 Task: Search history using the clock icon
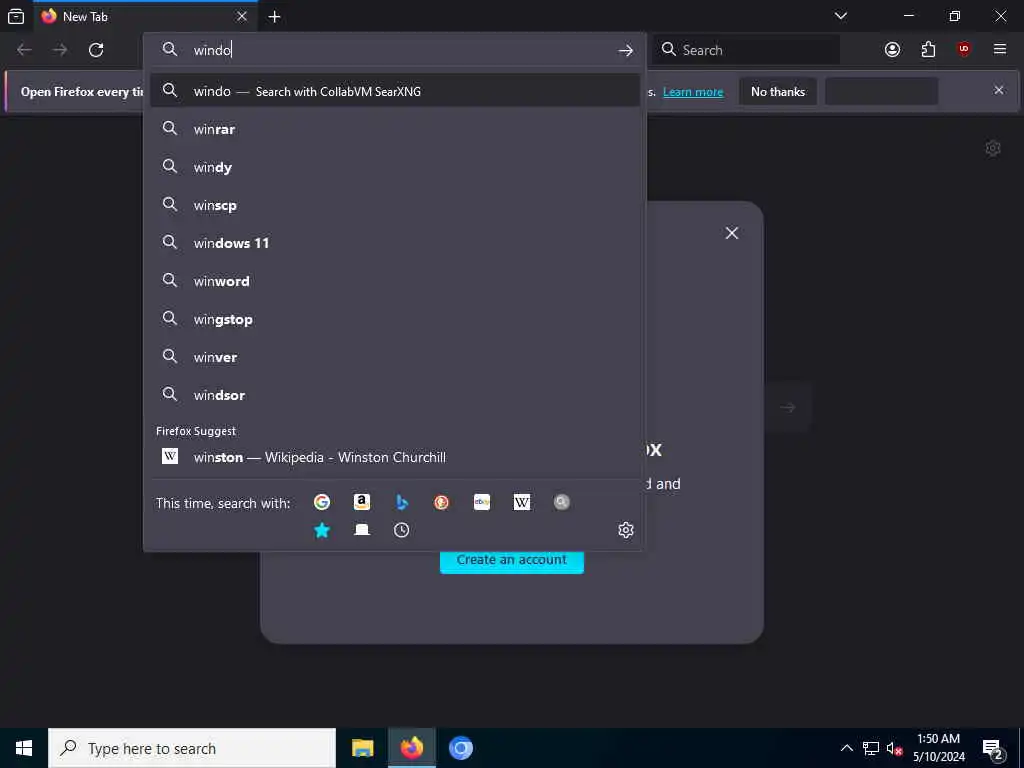tap(402, 530)
